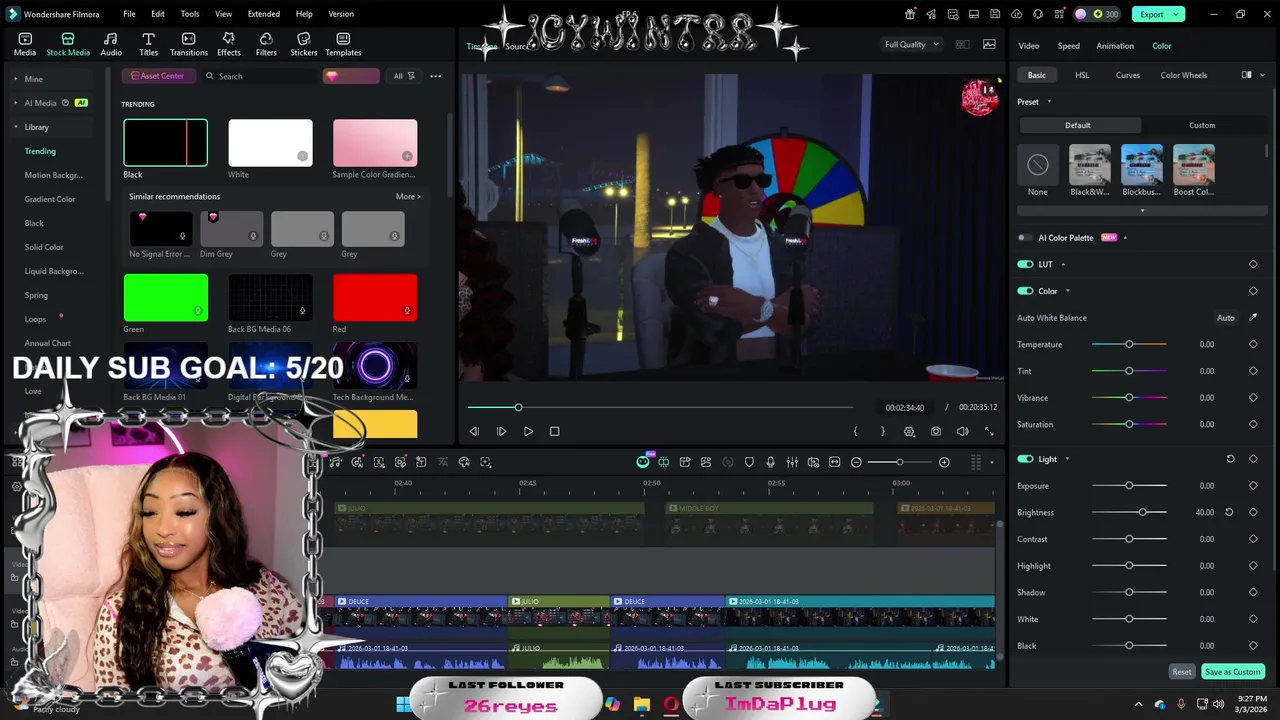Adjust the Brightness slider handle
1280x720 pixels.
click(x=1143, y=512)
